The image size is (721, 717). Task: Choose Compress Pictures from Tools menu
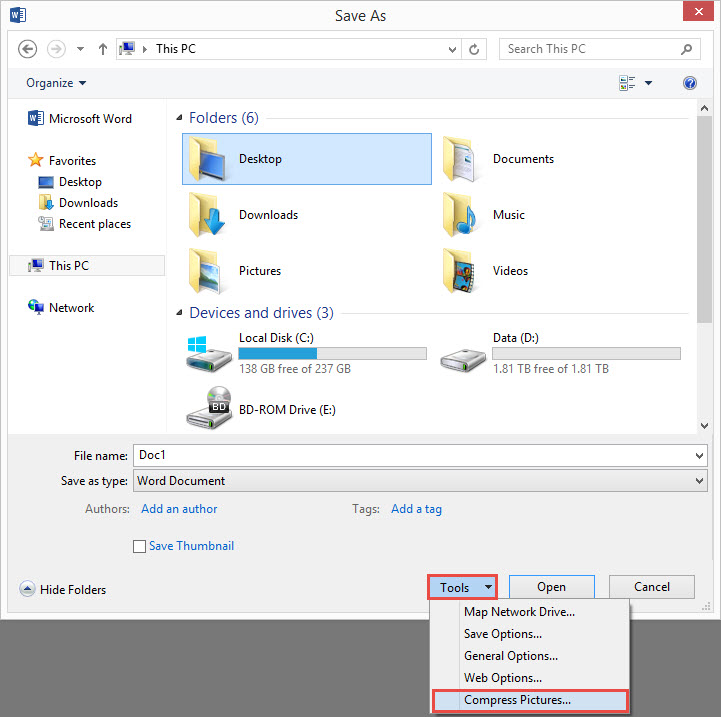517,700
